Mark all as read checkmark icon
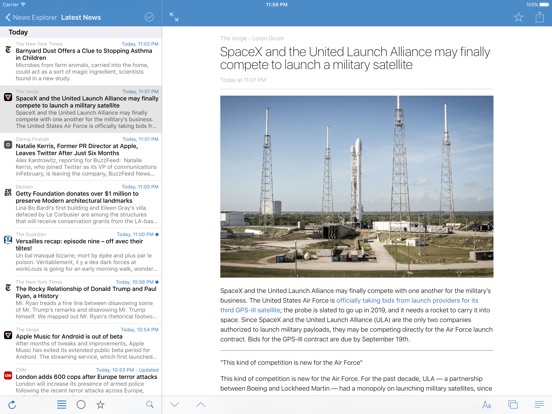Viewport: 552px width, 414px height. point(149,17)
